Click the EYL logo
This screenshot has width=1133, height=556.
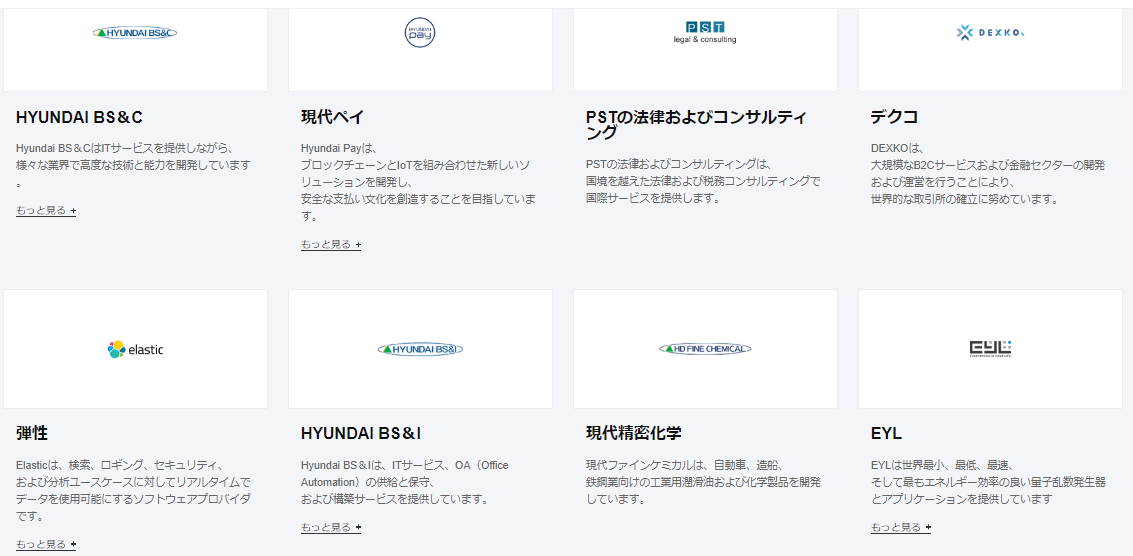[990, 348]
